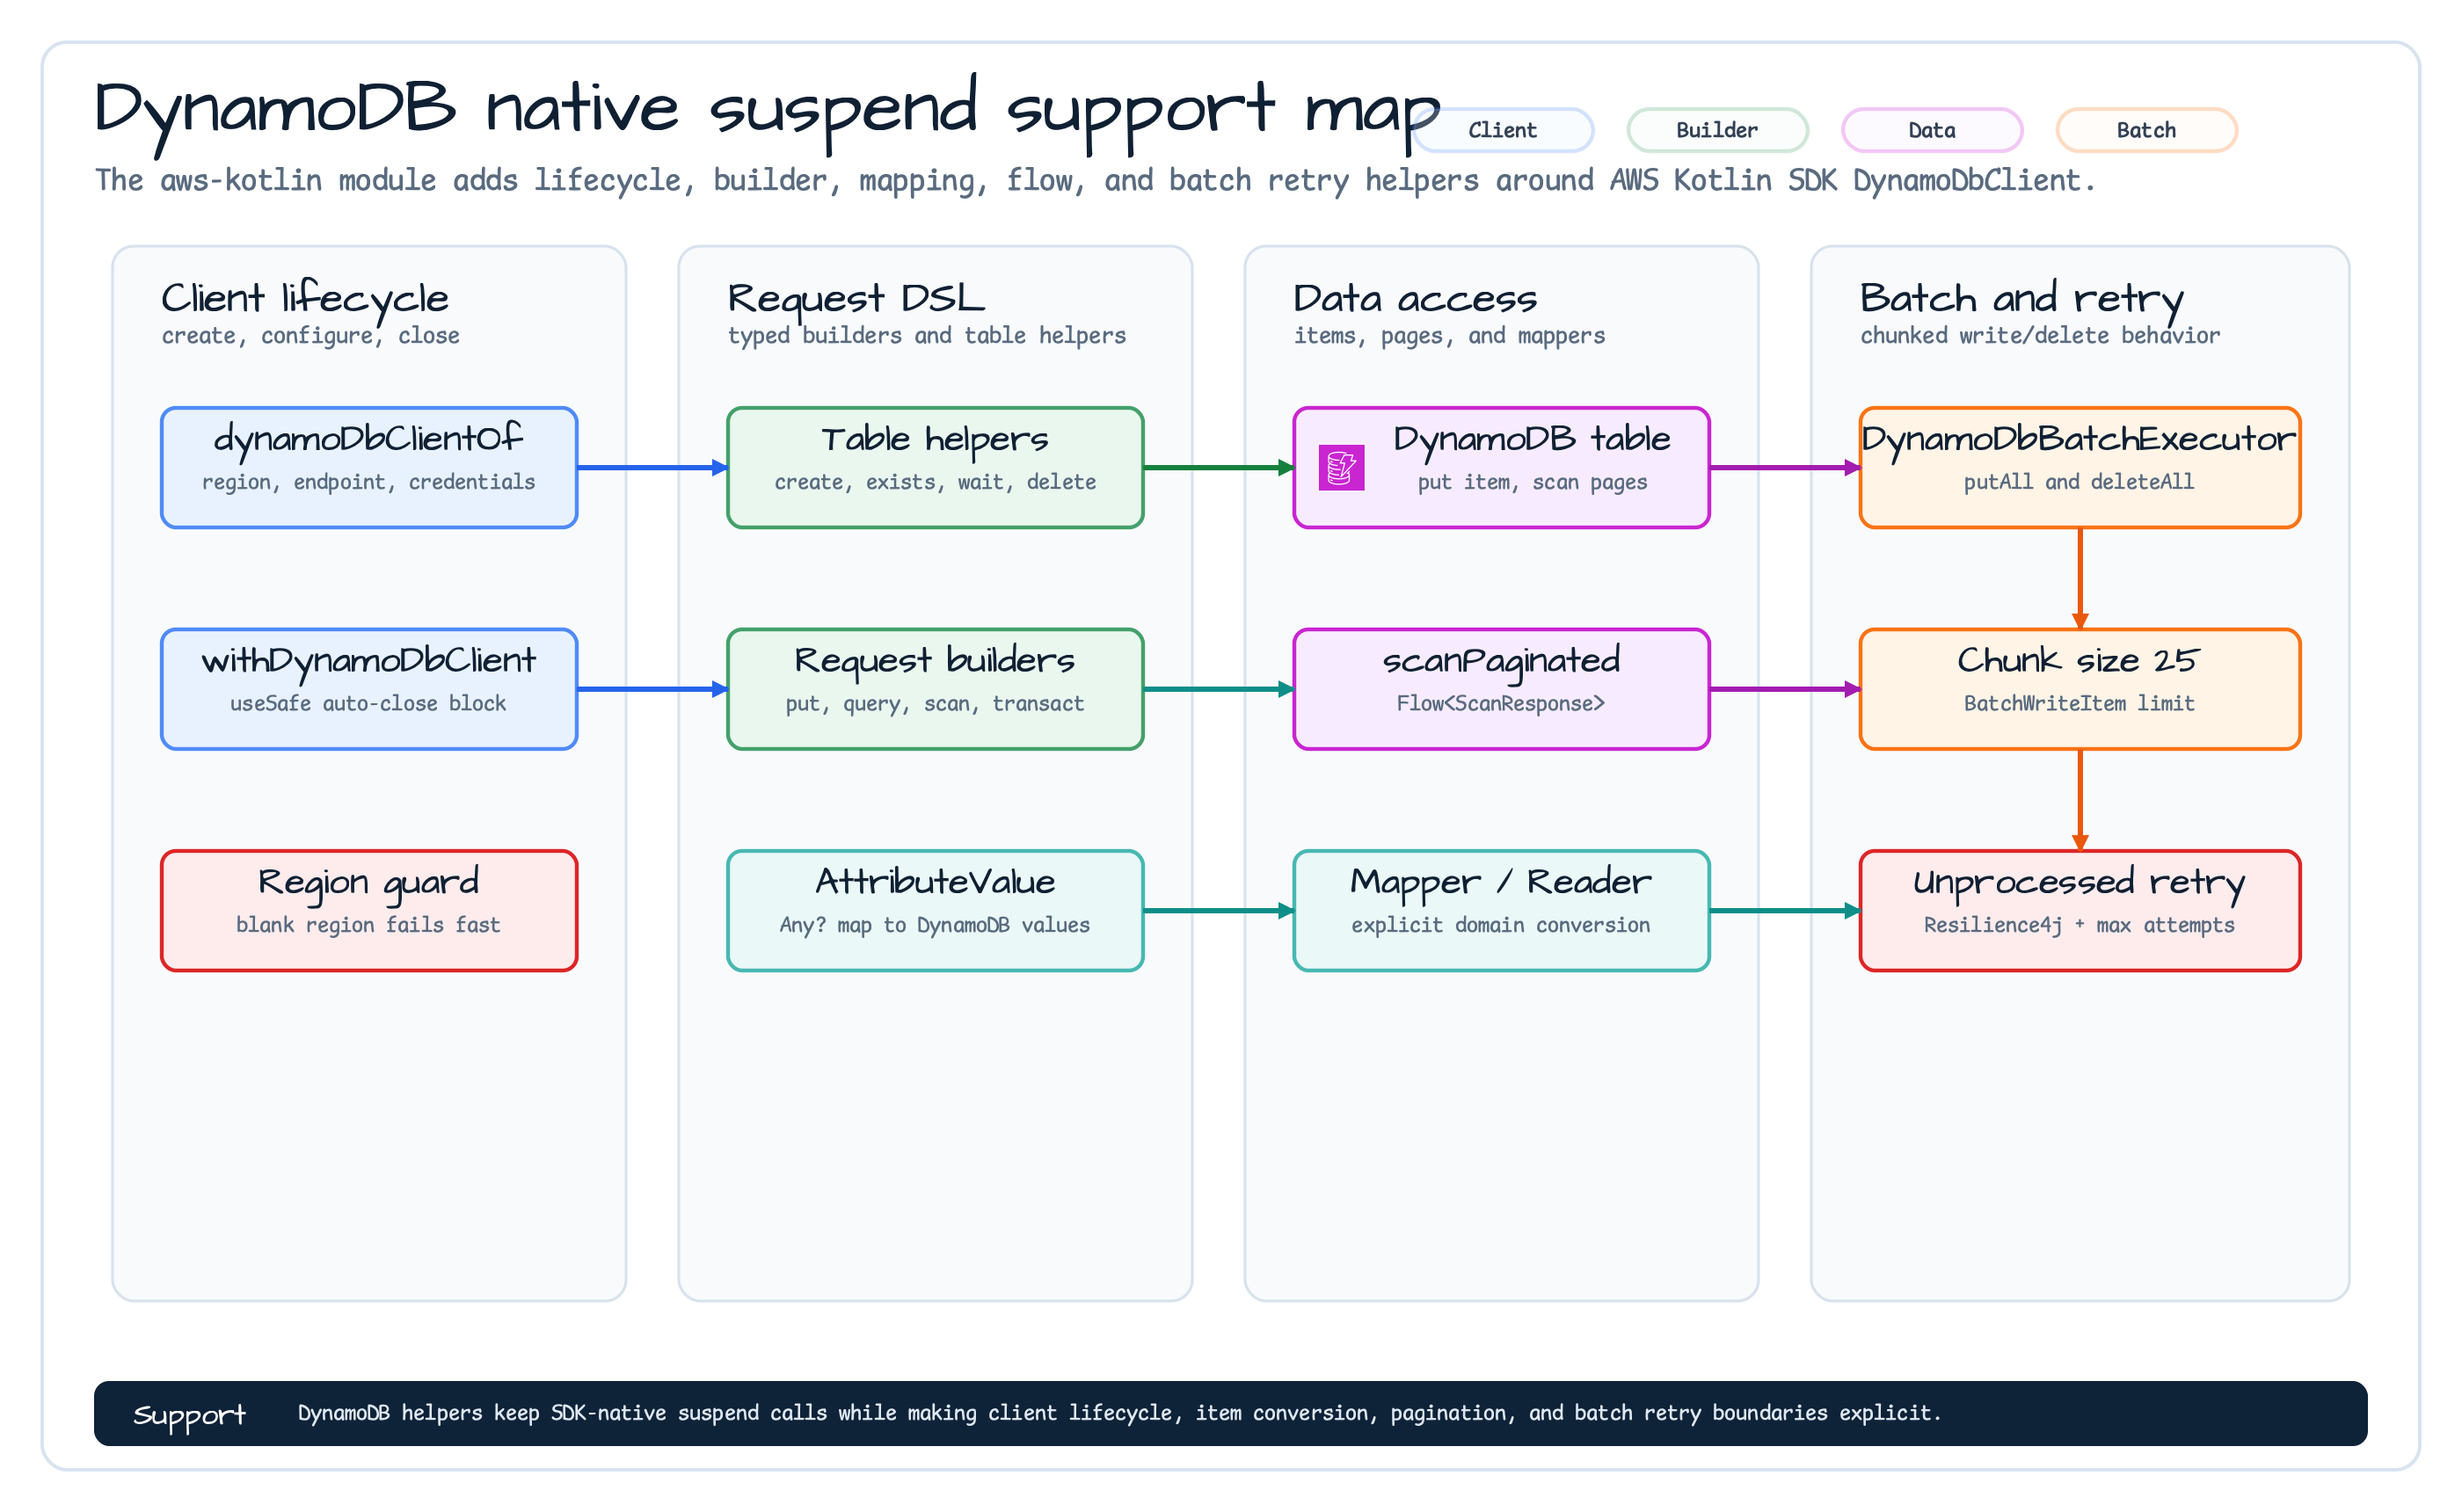The height and width of the screenshot is (1512, 2462).
Task: Click 'putAll and deleteAll' text
Action: 2080,482
